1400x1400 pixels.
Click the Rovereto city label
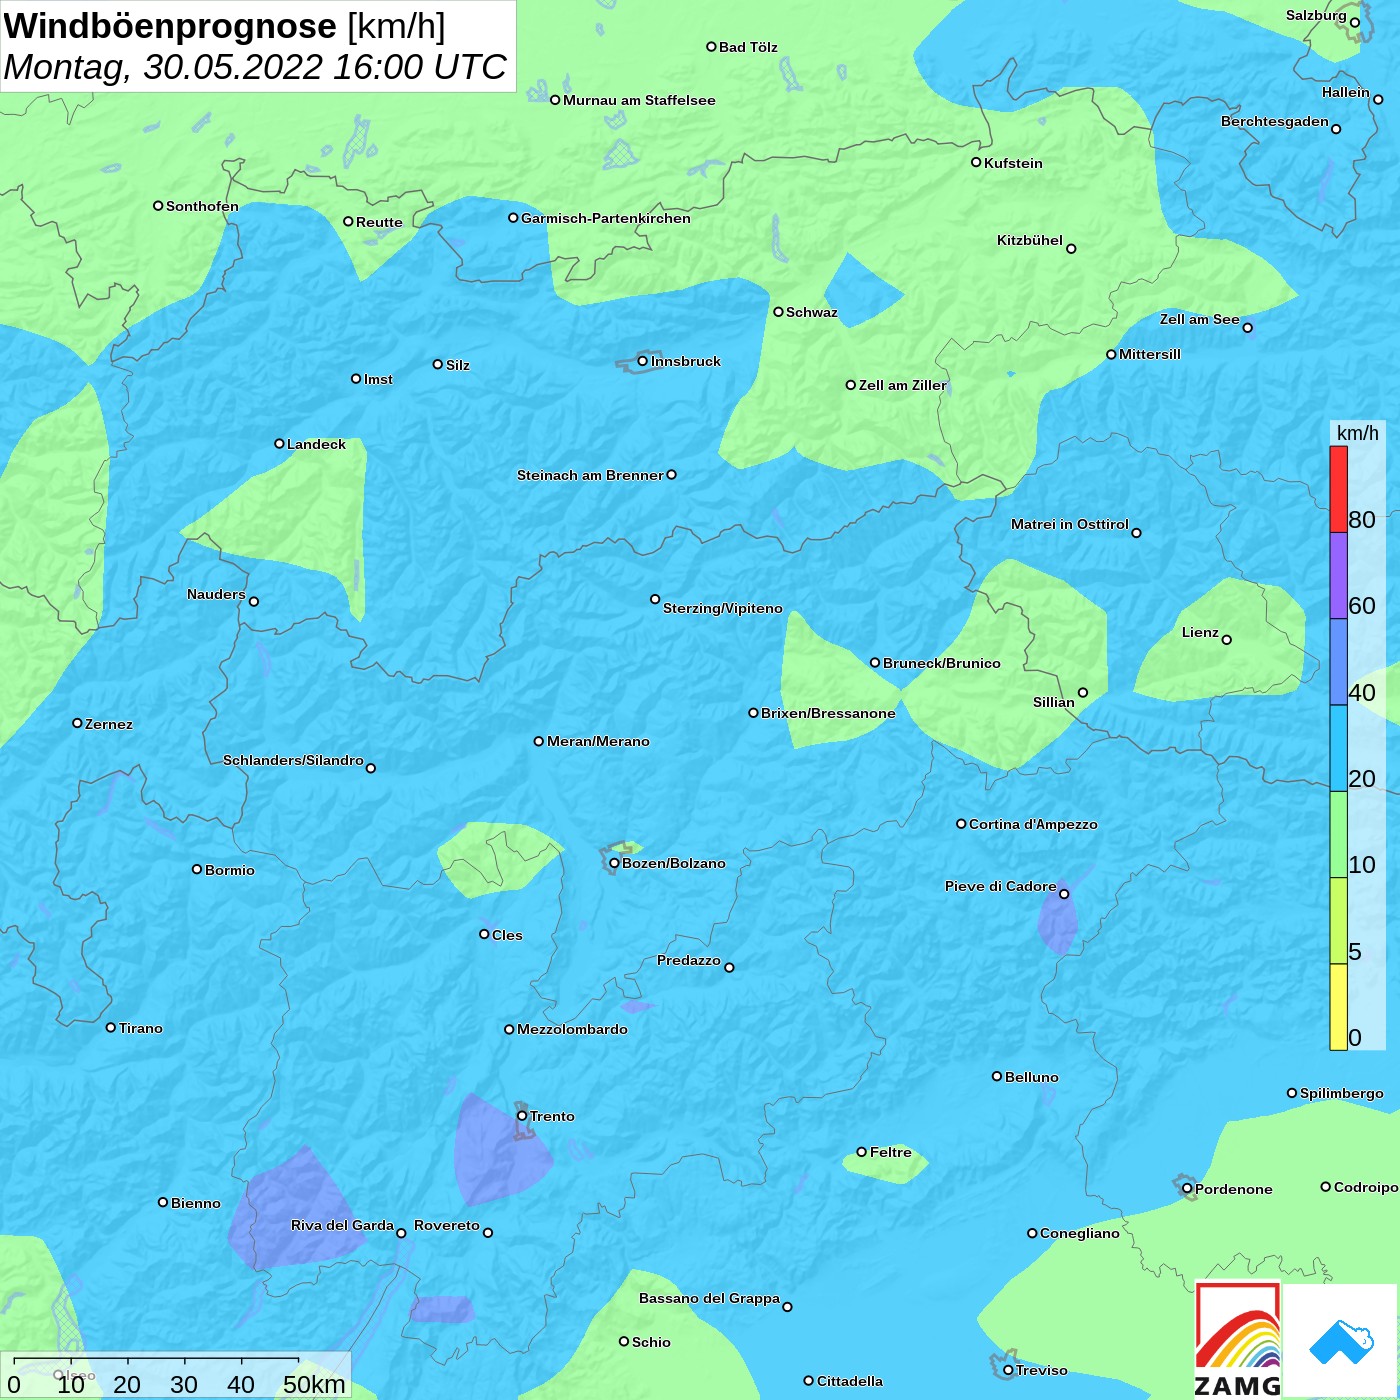click(x=447, y=1225)
